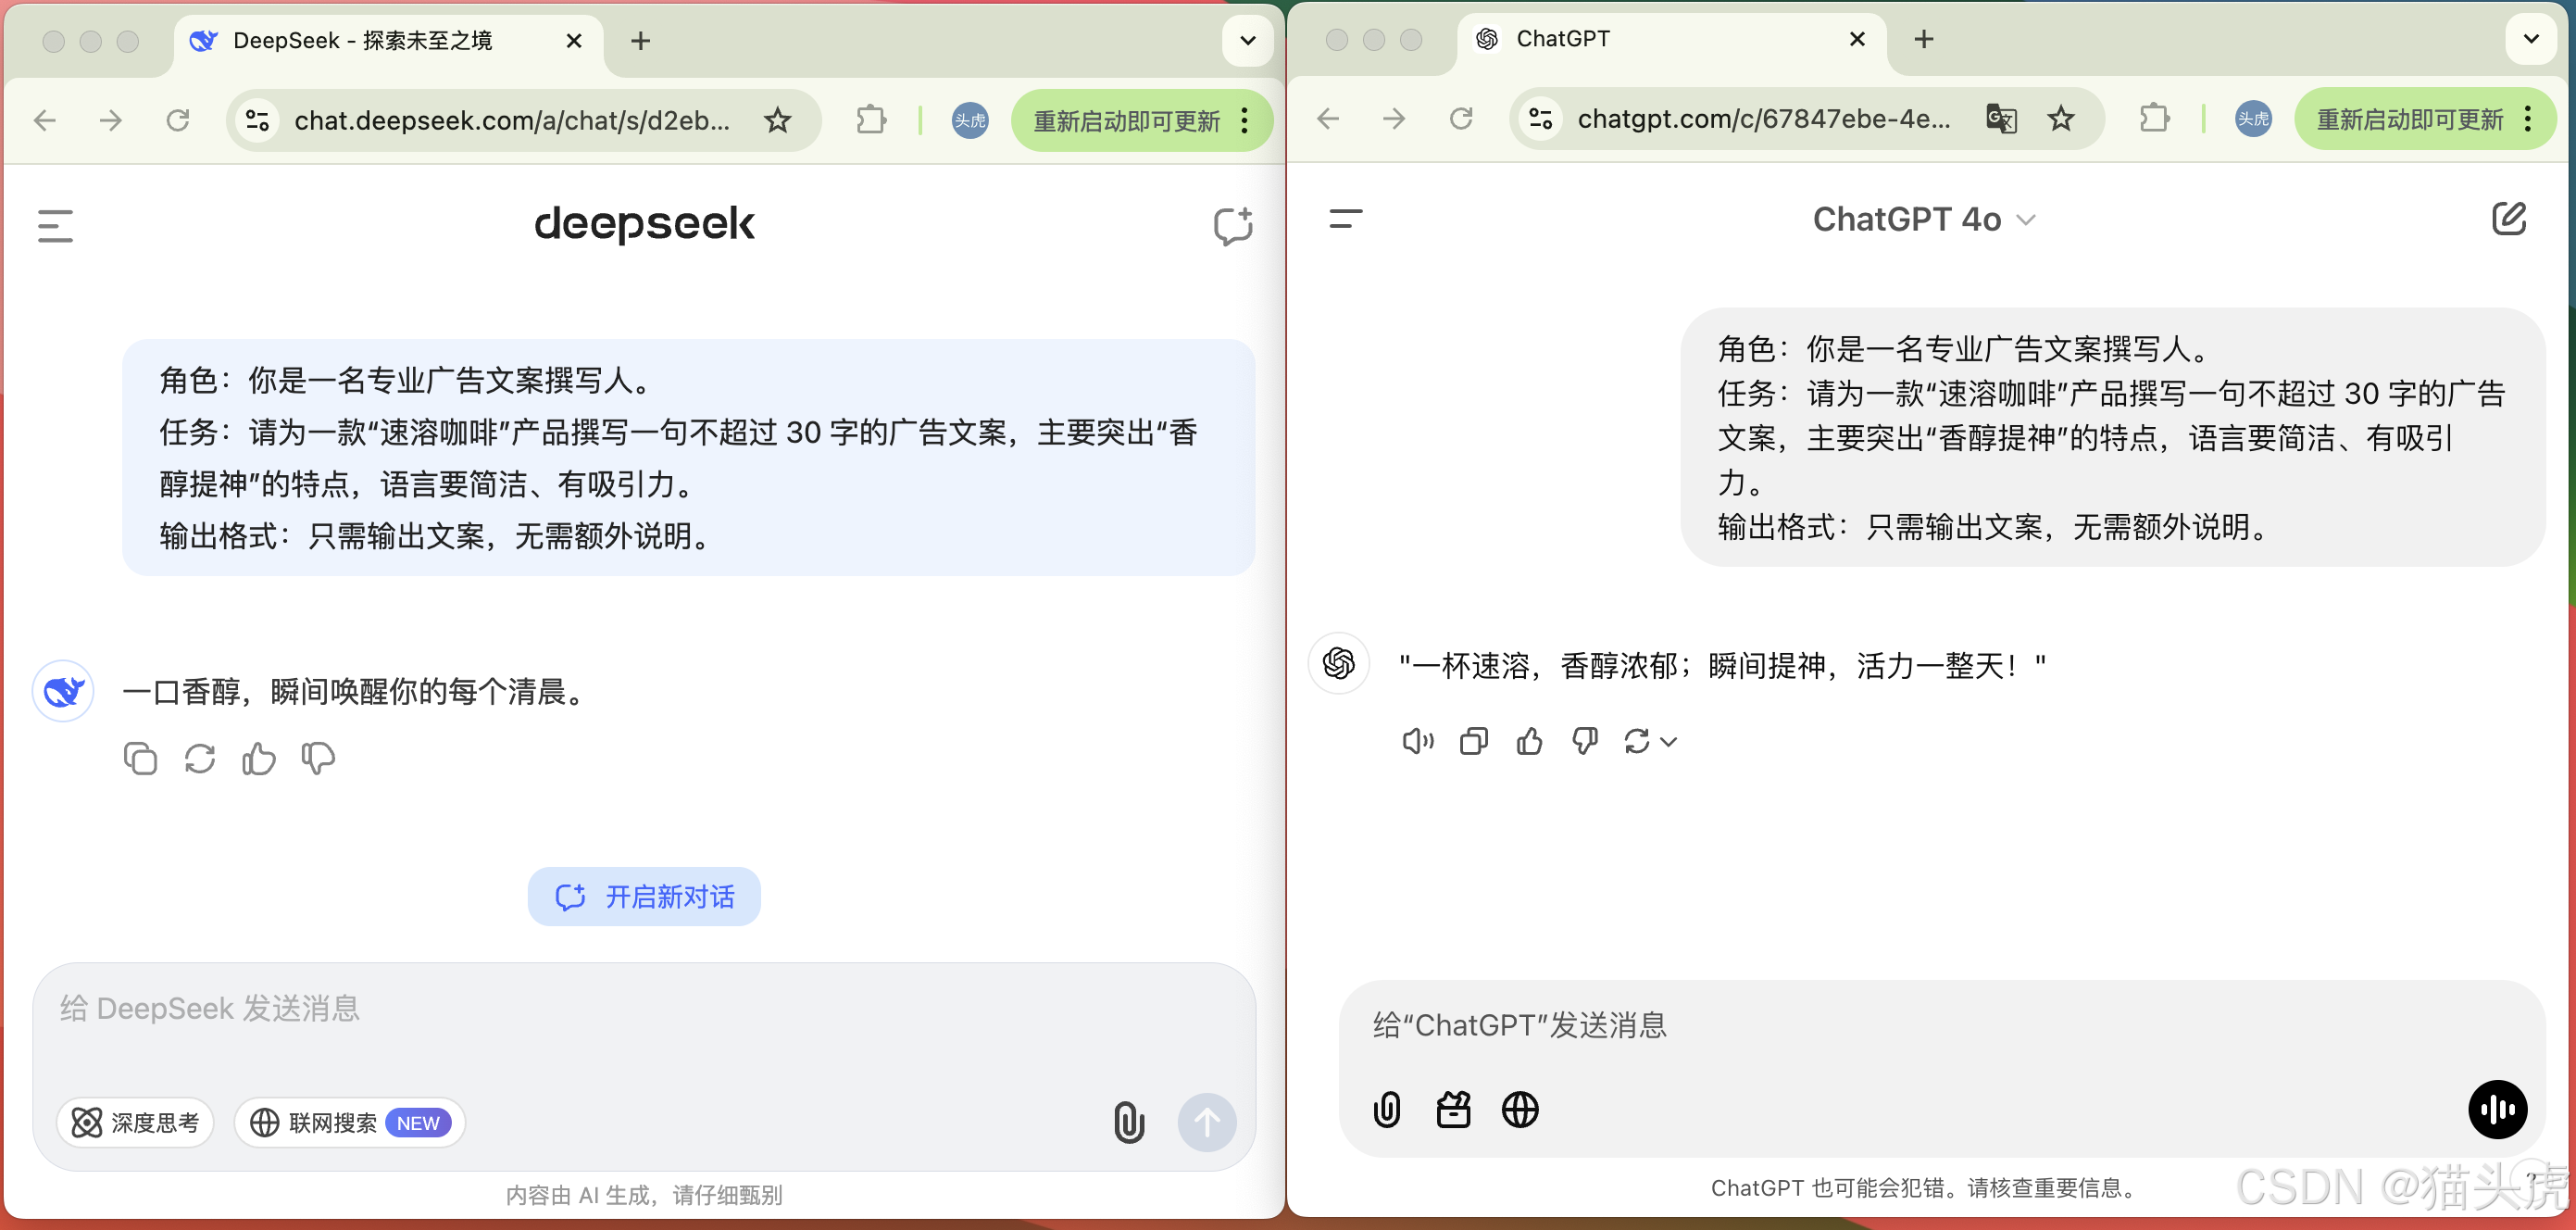Expand tab search dropdown in ChatGPT window
This screenshot has width=2576, height=1230.
click(2531, 39)
